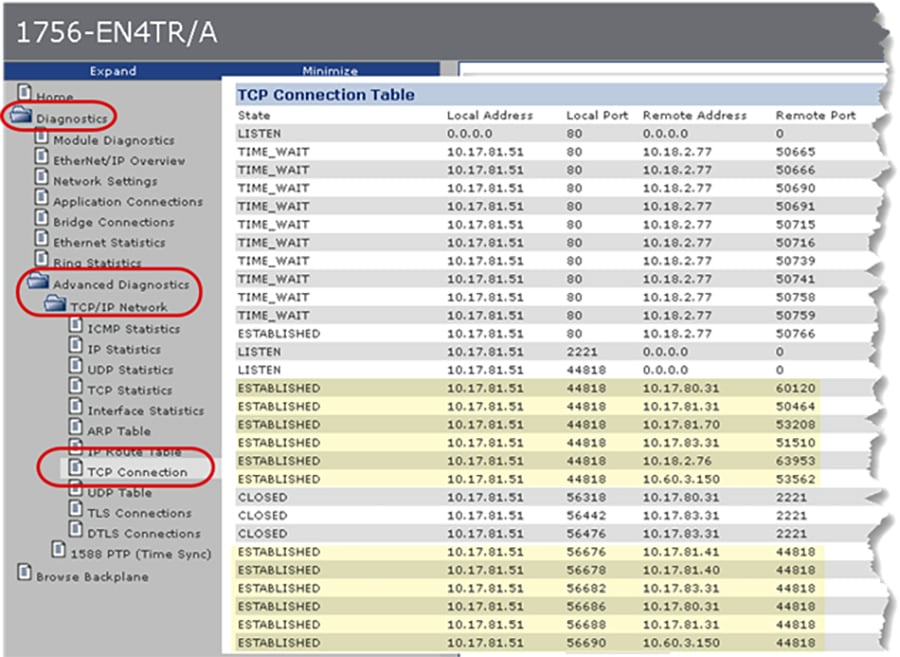Click the IP Statistics page icon

(x=76, y=345)
